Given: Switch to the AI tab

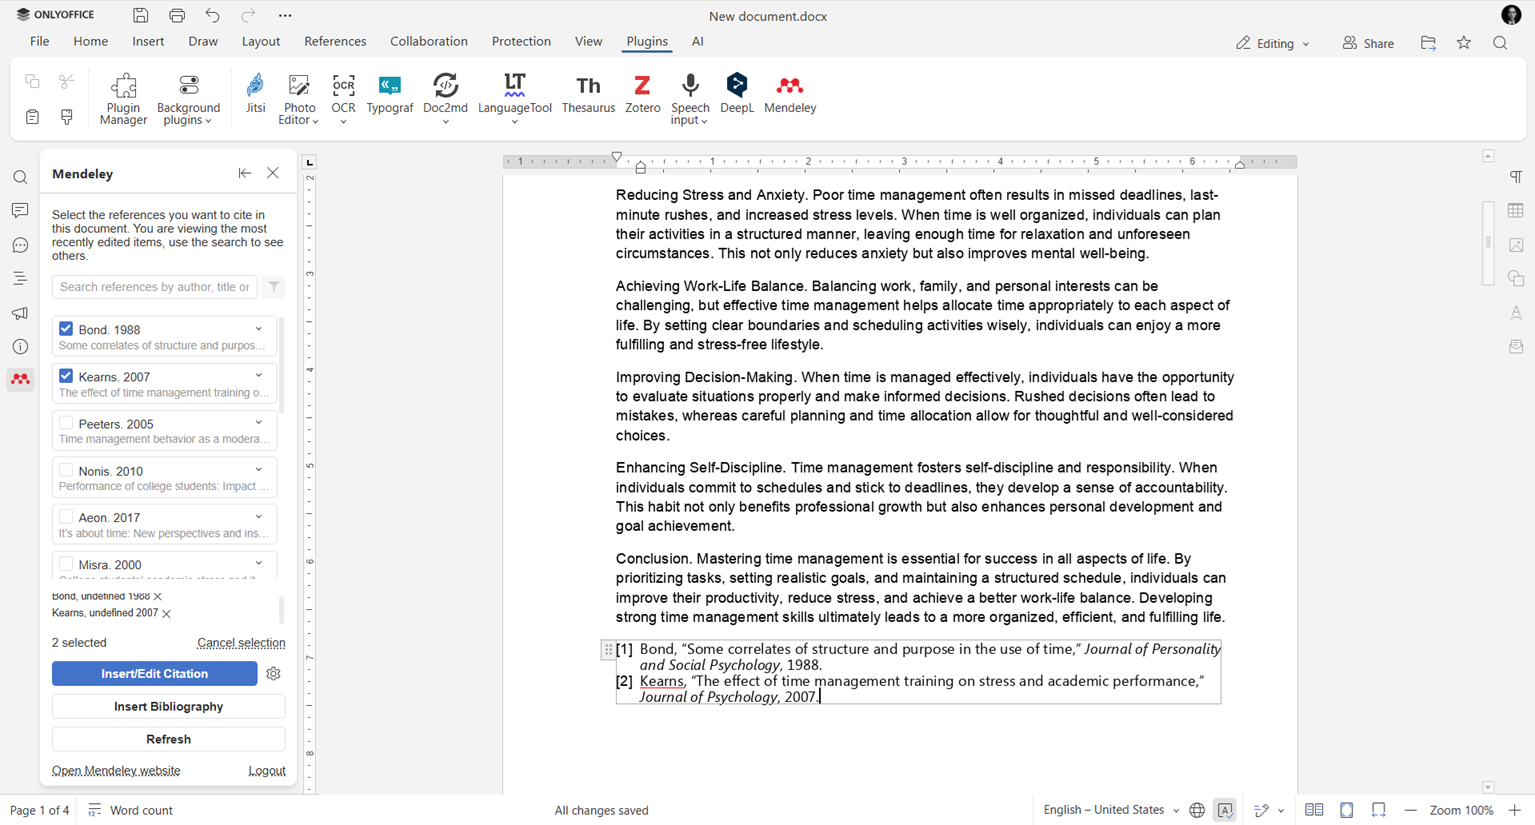Looking at the screenshot, I should pyautogui.click(x=697, y=41).
